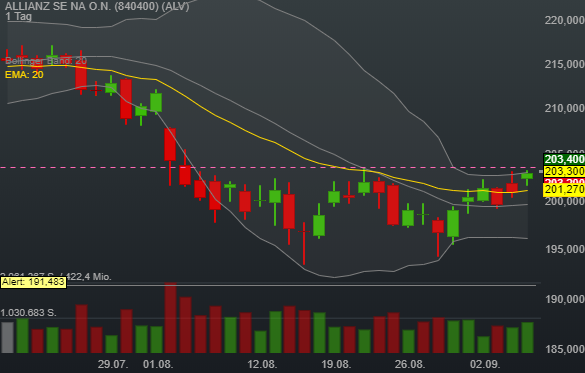585x373 pixels.
Task: Click the yellow 203,300 price tag
Action: click(x=564, y=171)
